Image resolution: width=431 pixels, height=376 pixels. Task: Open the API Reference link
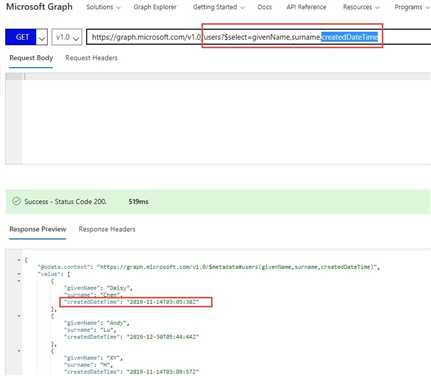(x=306, y=7)
